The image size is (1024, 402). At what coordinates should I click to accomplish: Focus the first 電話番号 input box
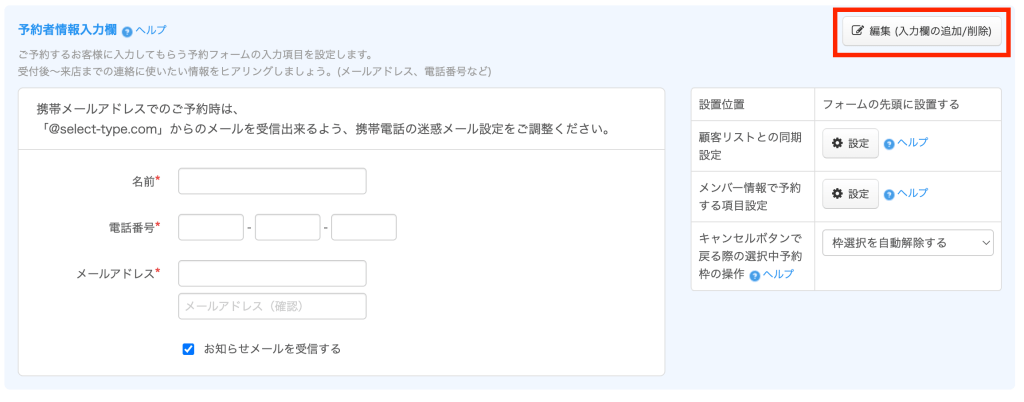pyautogui.click(x=211, y=228)
